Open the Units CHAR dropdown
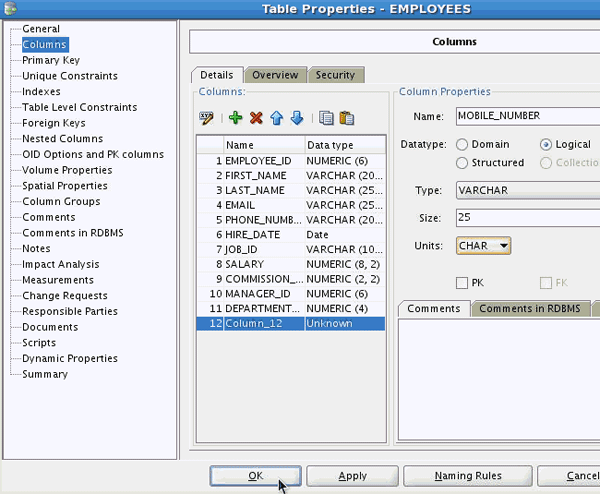This screenshot has width=600, height=494. click(483, 246)
